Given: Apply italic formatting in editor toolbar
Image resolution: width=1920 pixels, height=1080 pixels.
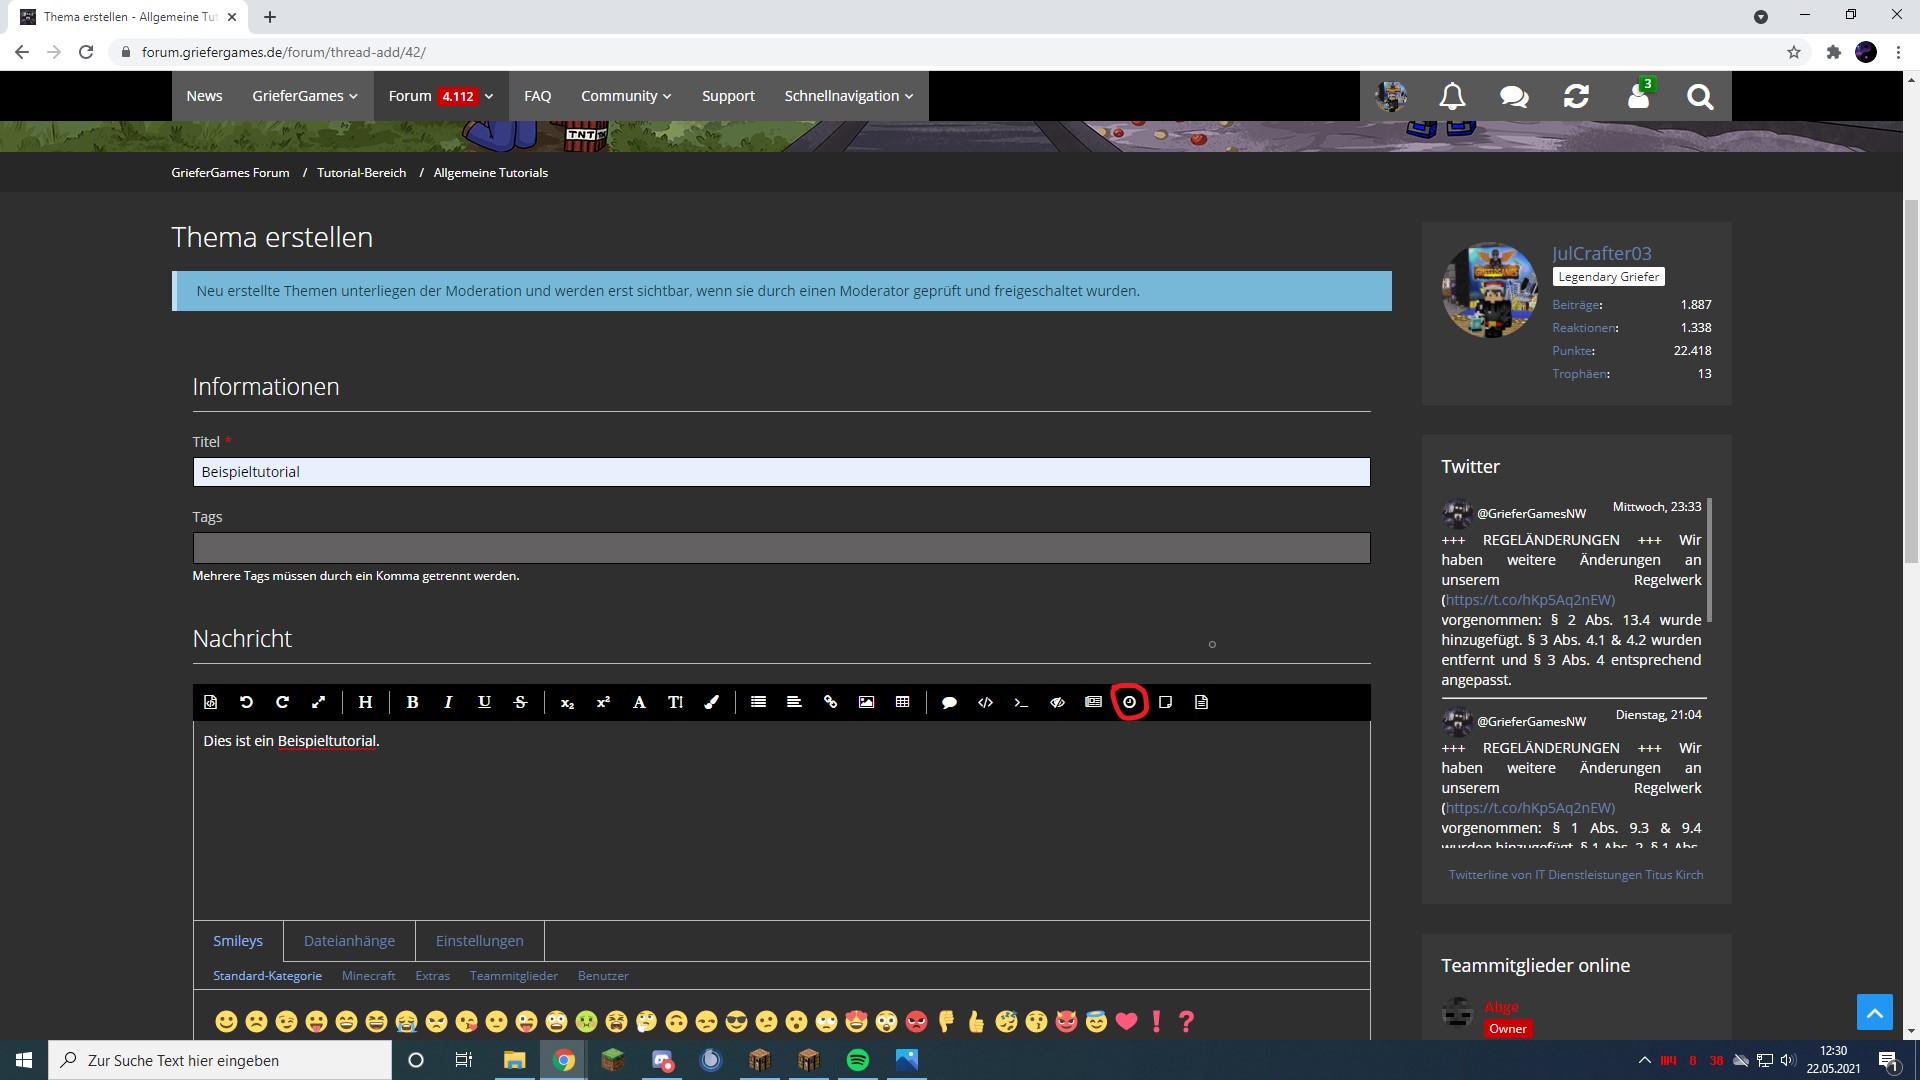Looking at the screenshot, I should [x=448, y=702].
